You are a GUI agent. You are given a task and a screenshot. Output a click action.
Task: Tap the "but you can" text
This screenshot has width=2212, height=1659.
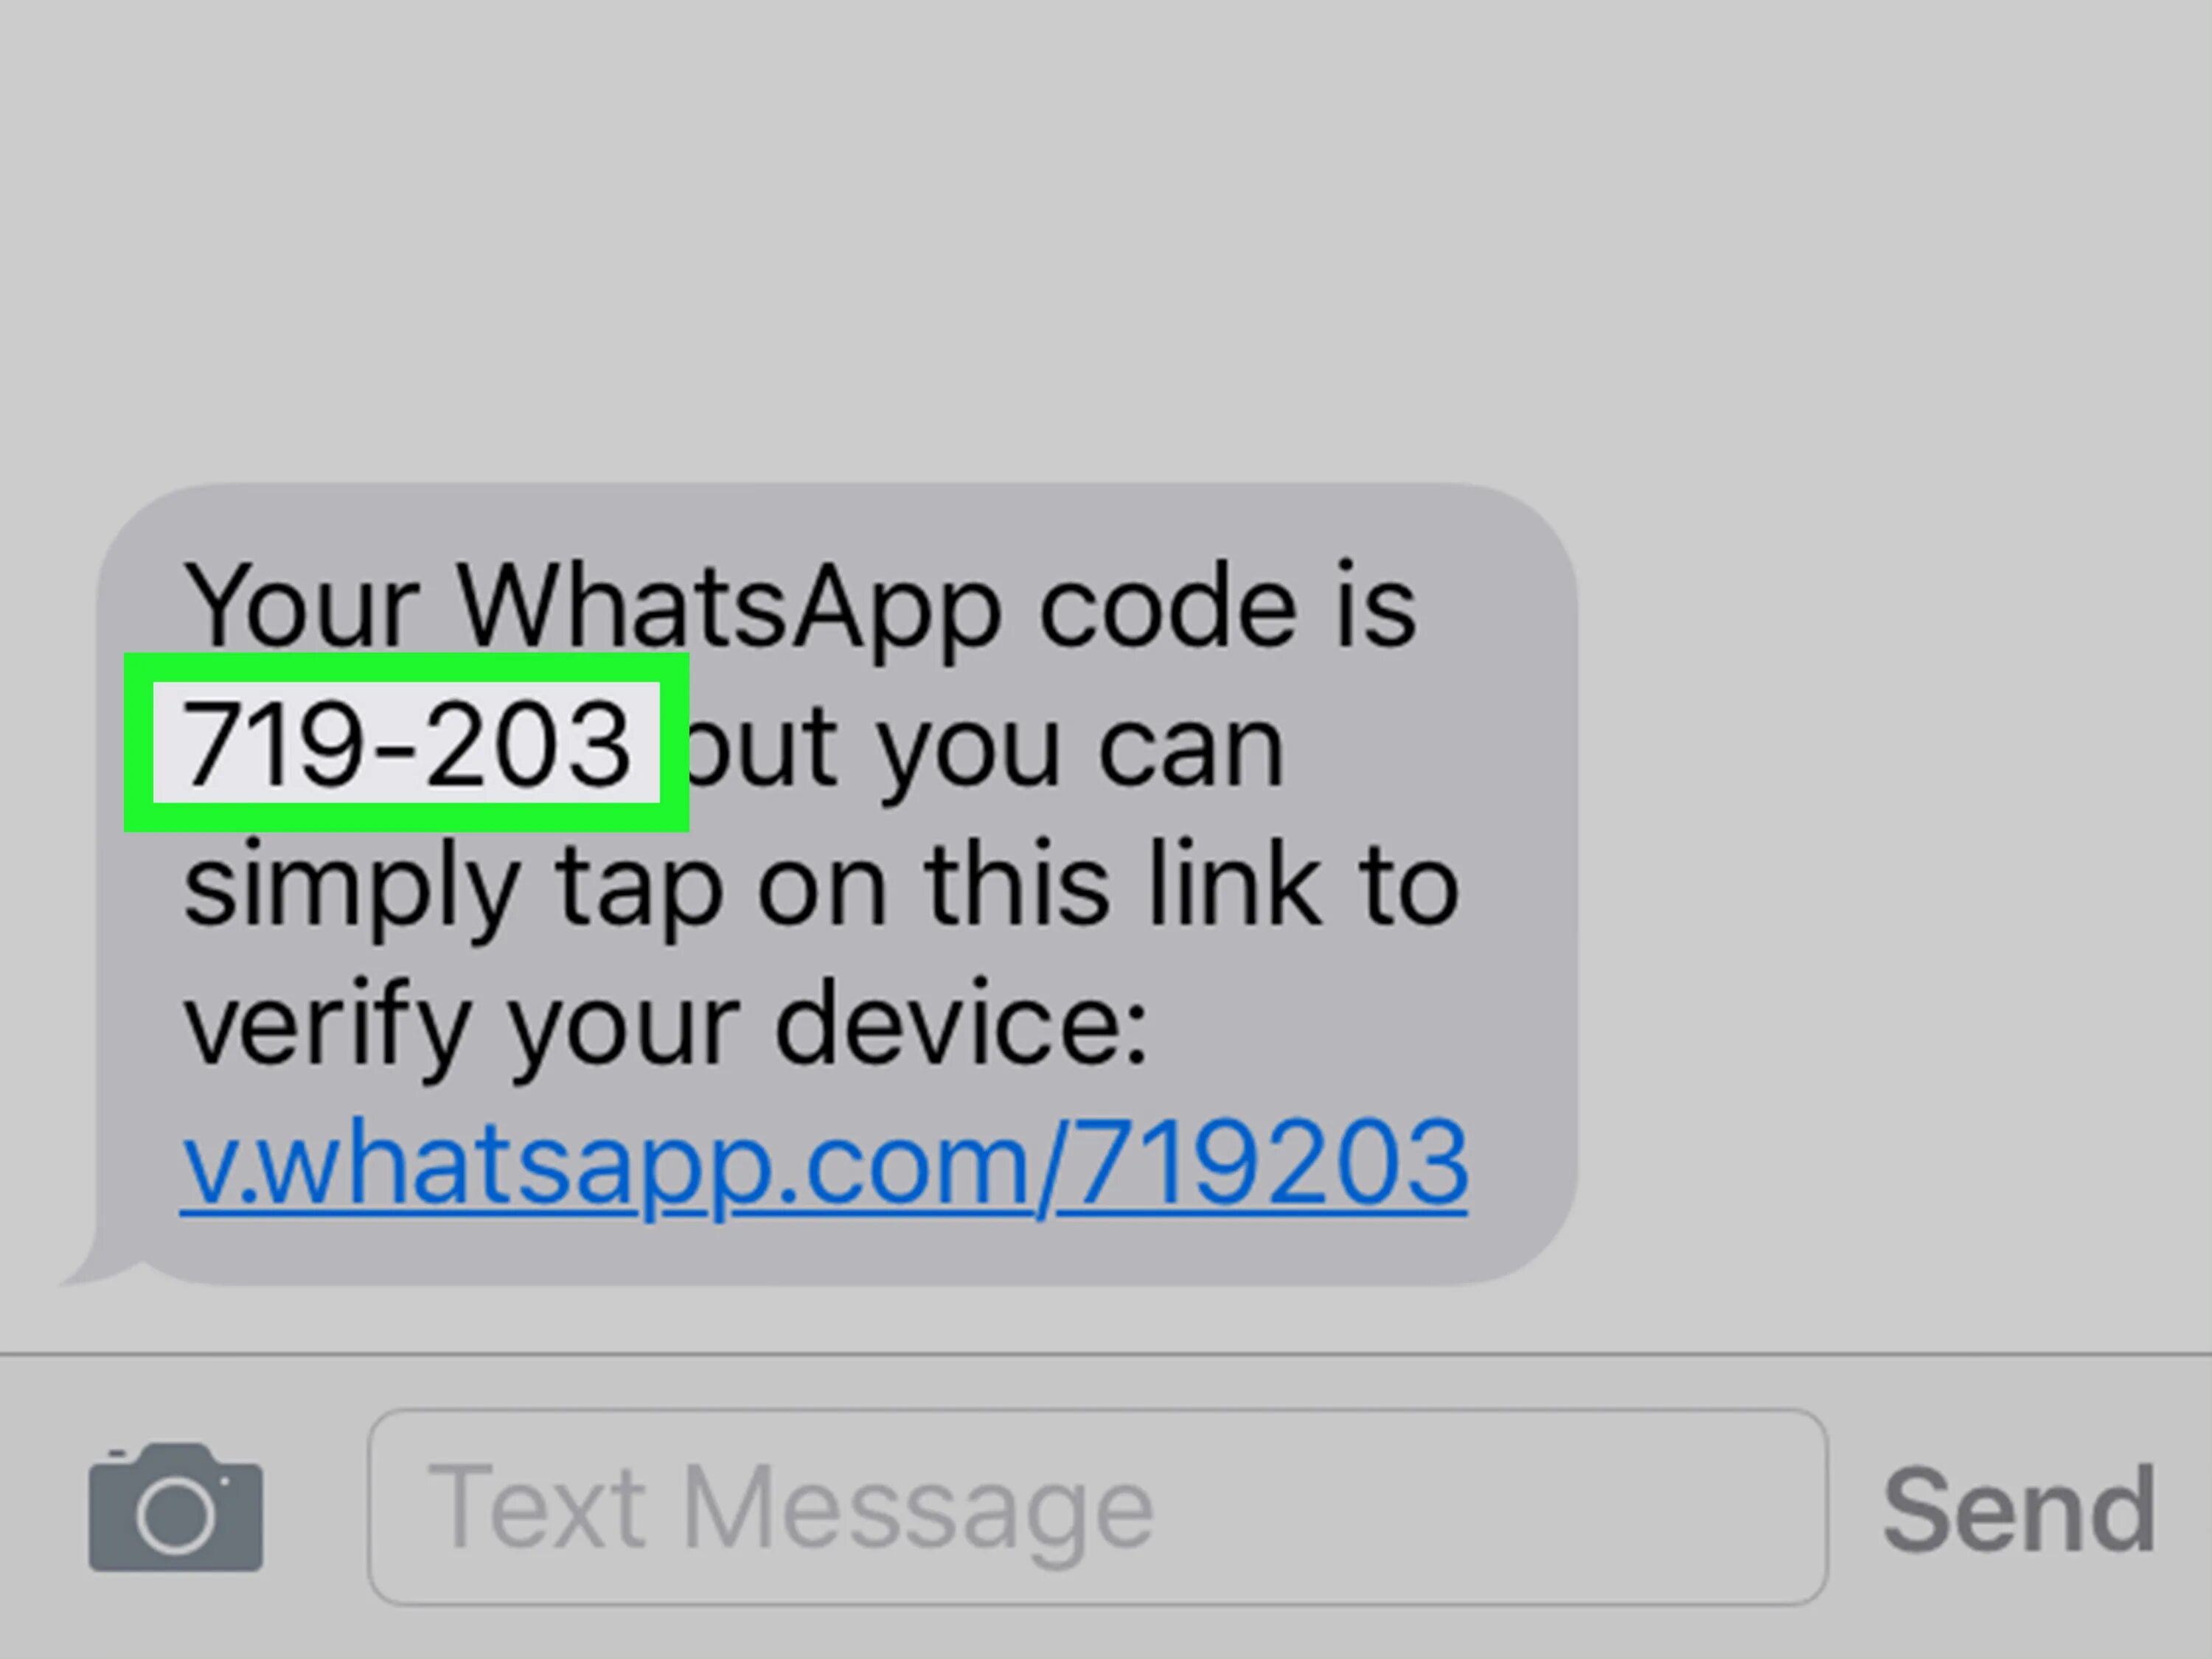click(x=984, y=748)
